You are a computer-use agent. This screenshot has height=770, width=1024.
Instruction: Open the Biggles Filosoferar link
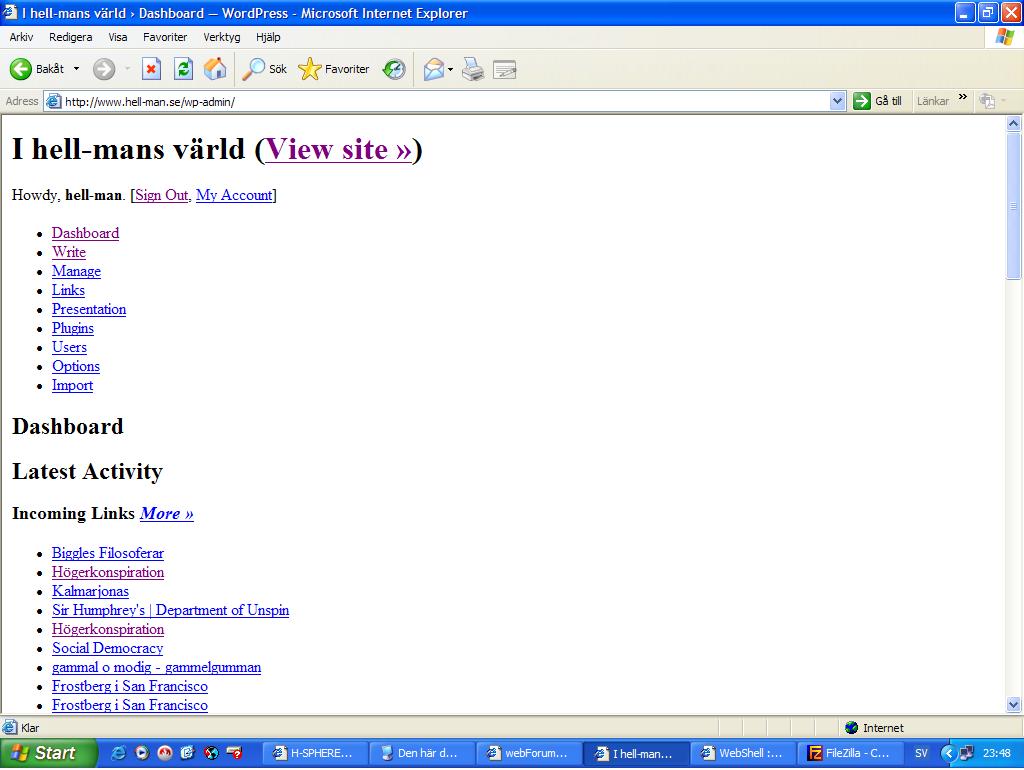108,553
